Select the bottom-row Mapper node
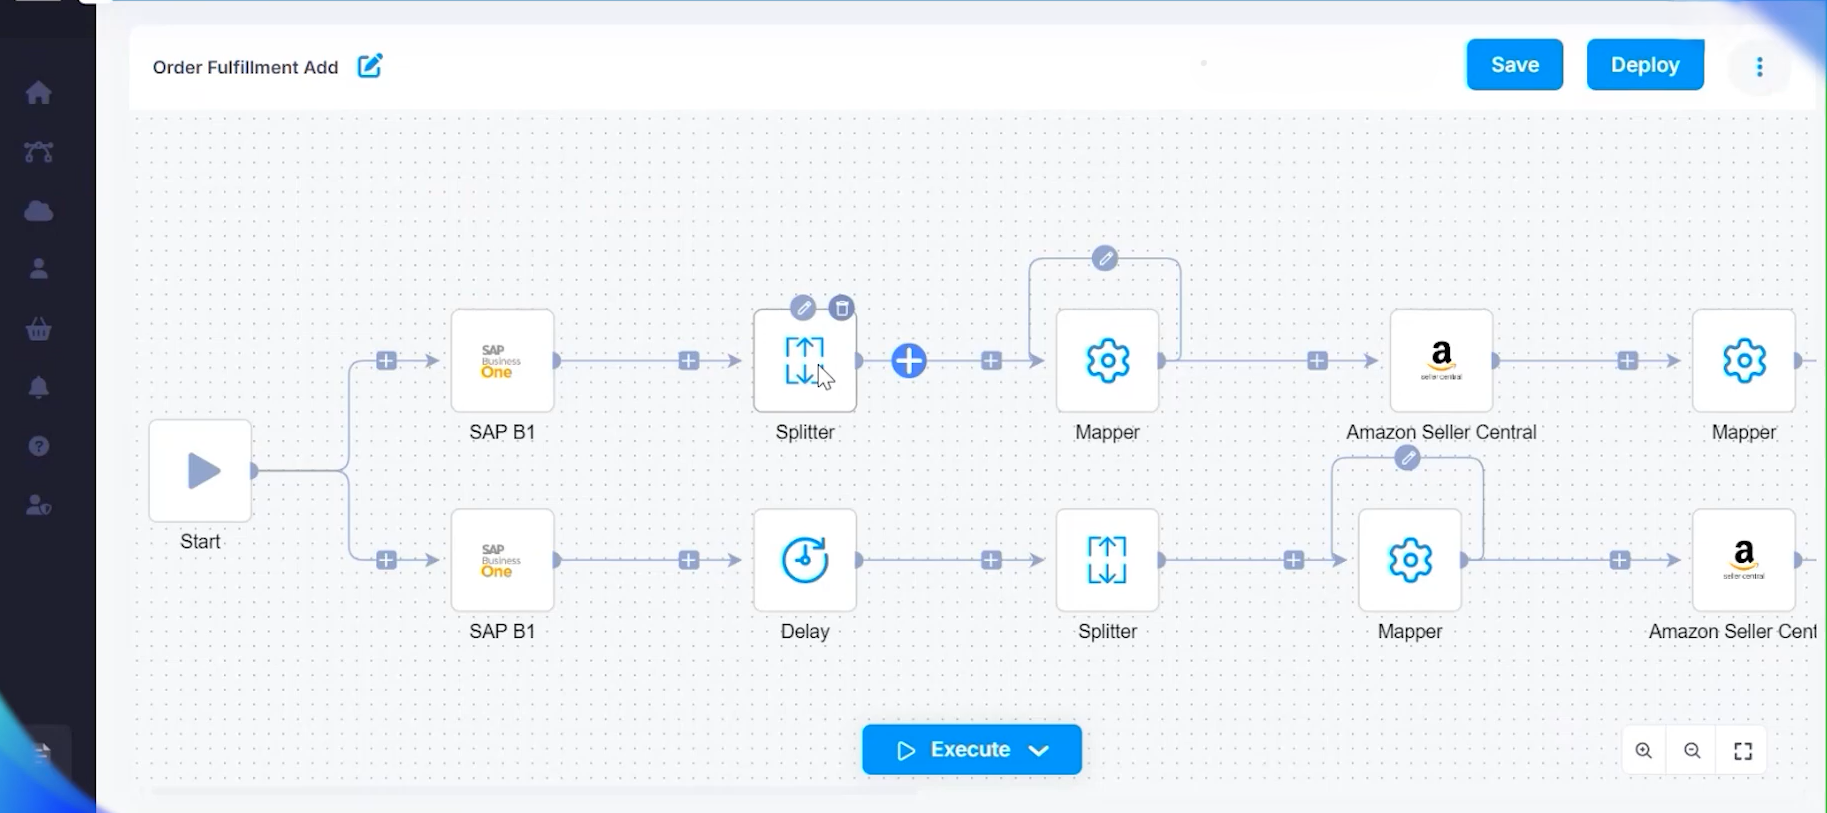Viewport: 1827px width, 813px height. tap(1410, 560)
